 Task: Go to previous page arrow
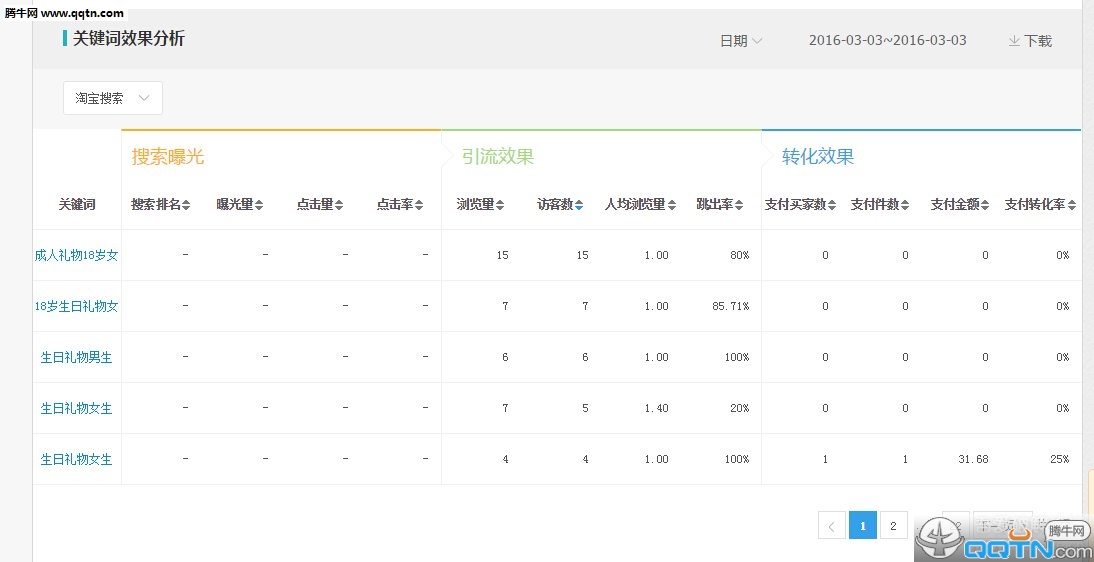(832, 526)
